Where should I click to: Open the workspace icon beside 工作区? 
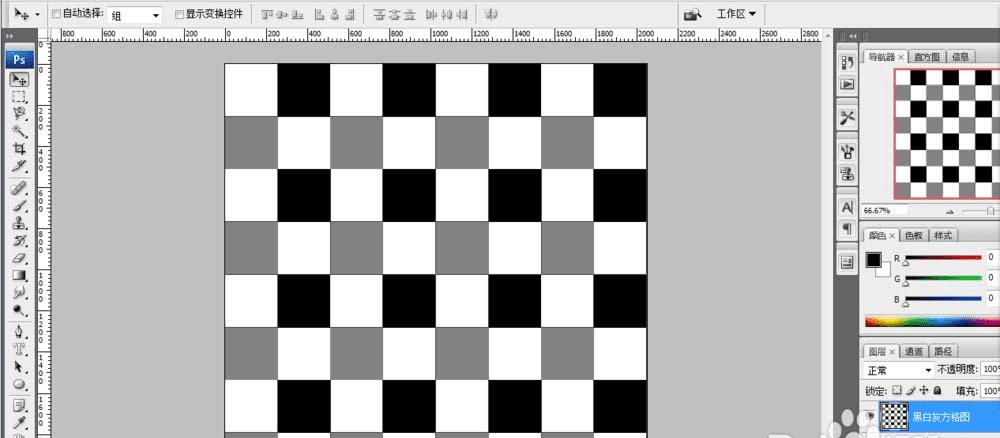[693, 13]
